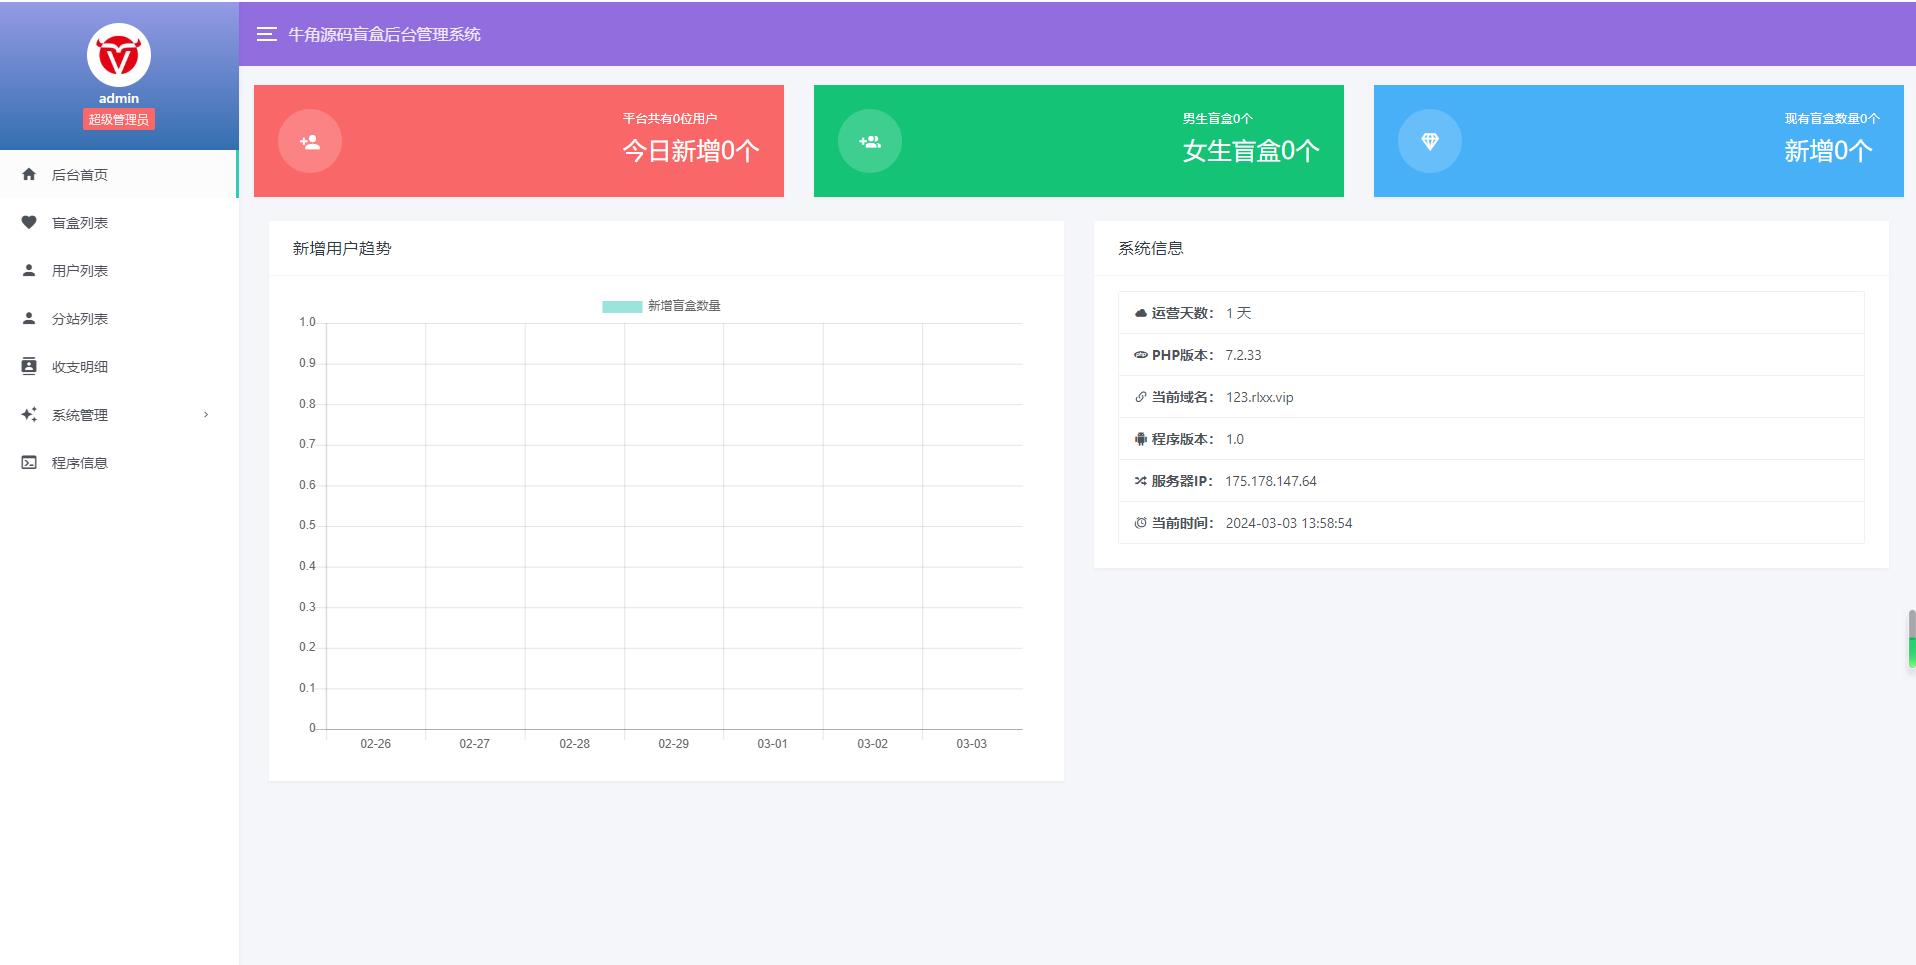This screenshot has width=1916, height=965.
Task: Select the 程序信息 panel icon
Action: [30, 462]
